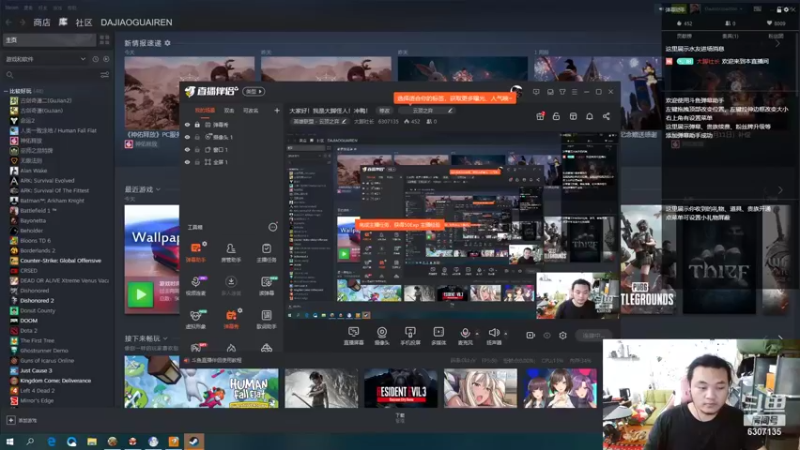Toggle the preview eye icon near settings gear

click(x=547, y=335)
